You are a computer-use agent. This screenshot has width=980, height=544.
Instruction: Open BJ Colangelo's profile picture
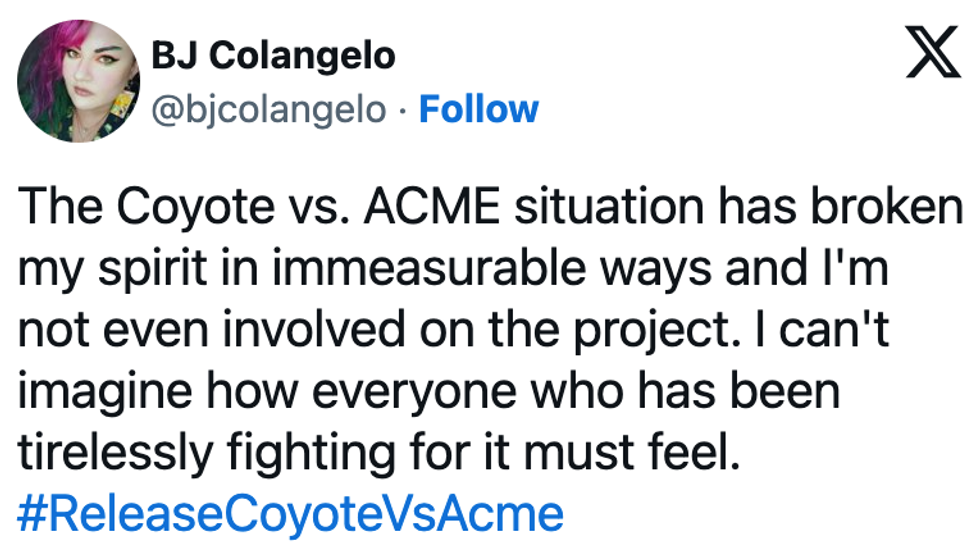coord(77,81)
